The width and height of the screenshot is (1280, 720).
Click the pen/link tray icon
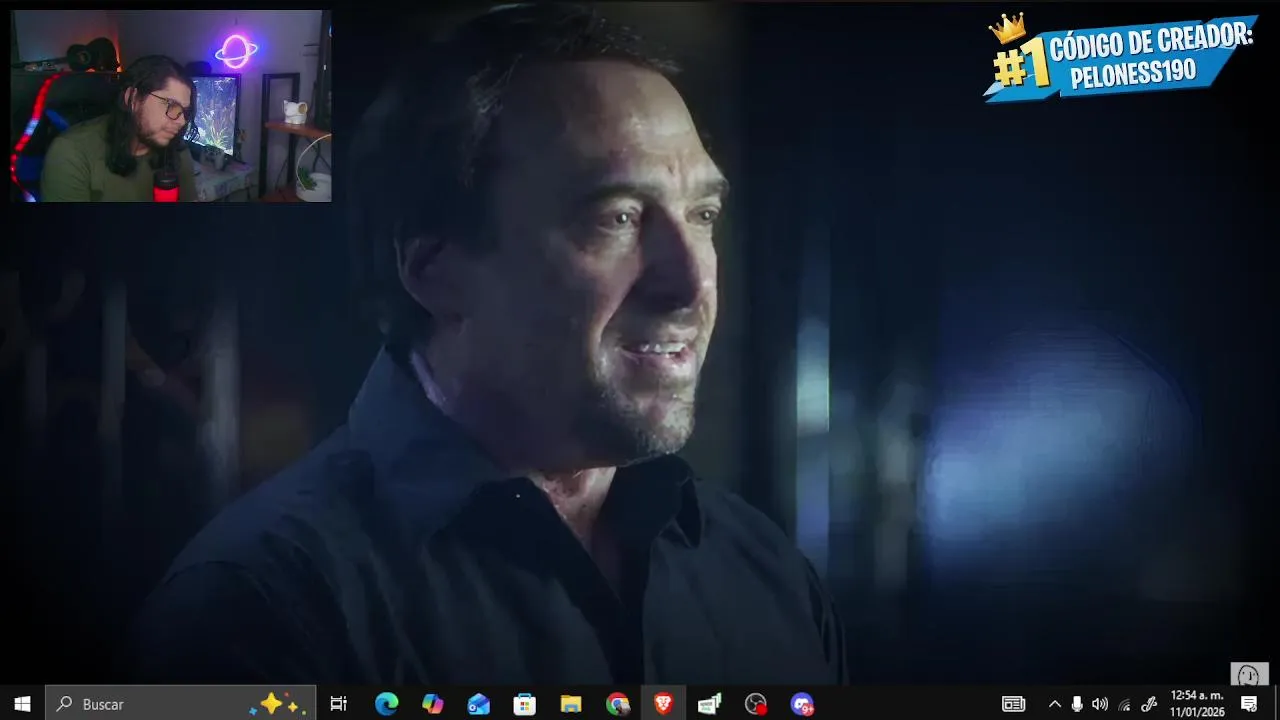click(x=1149, y=704)
